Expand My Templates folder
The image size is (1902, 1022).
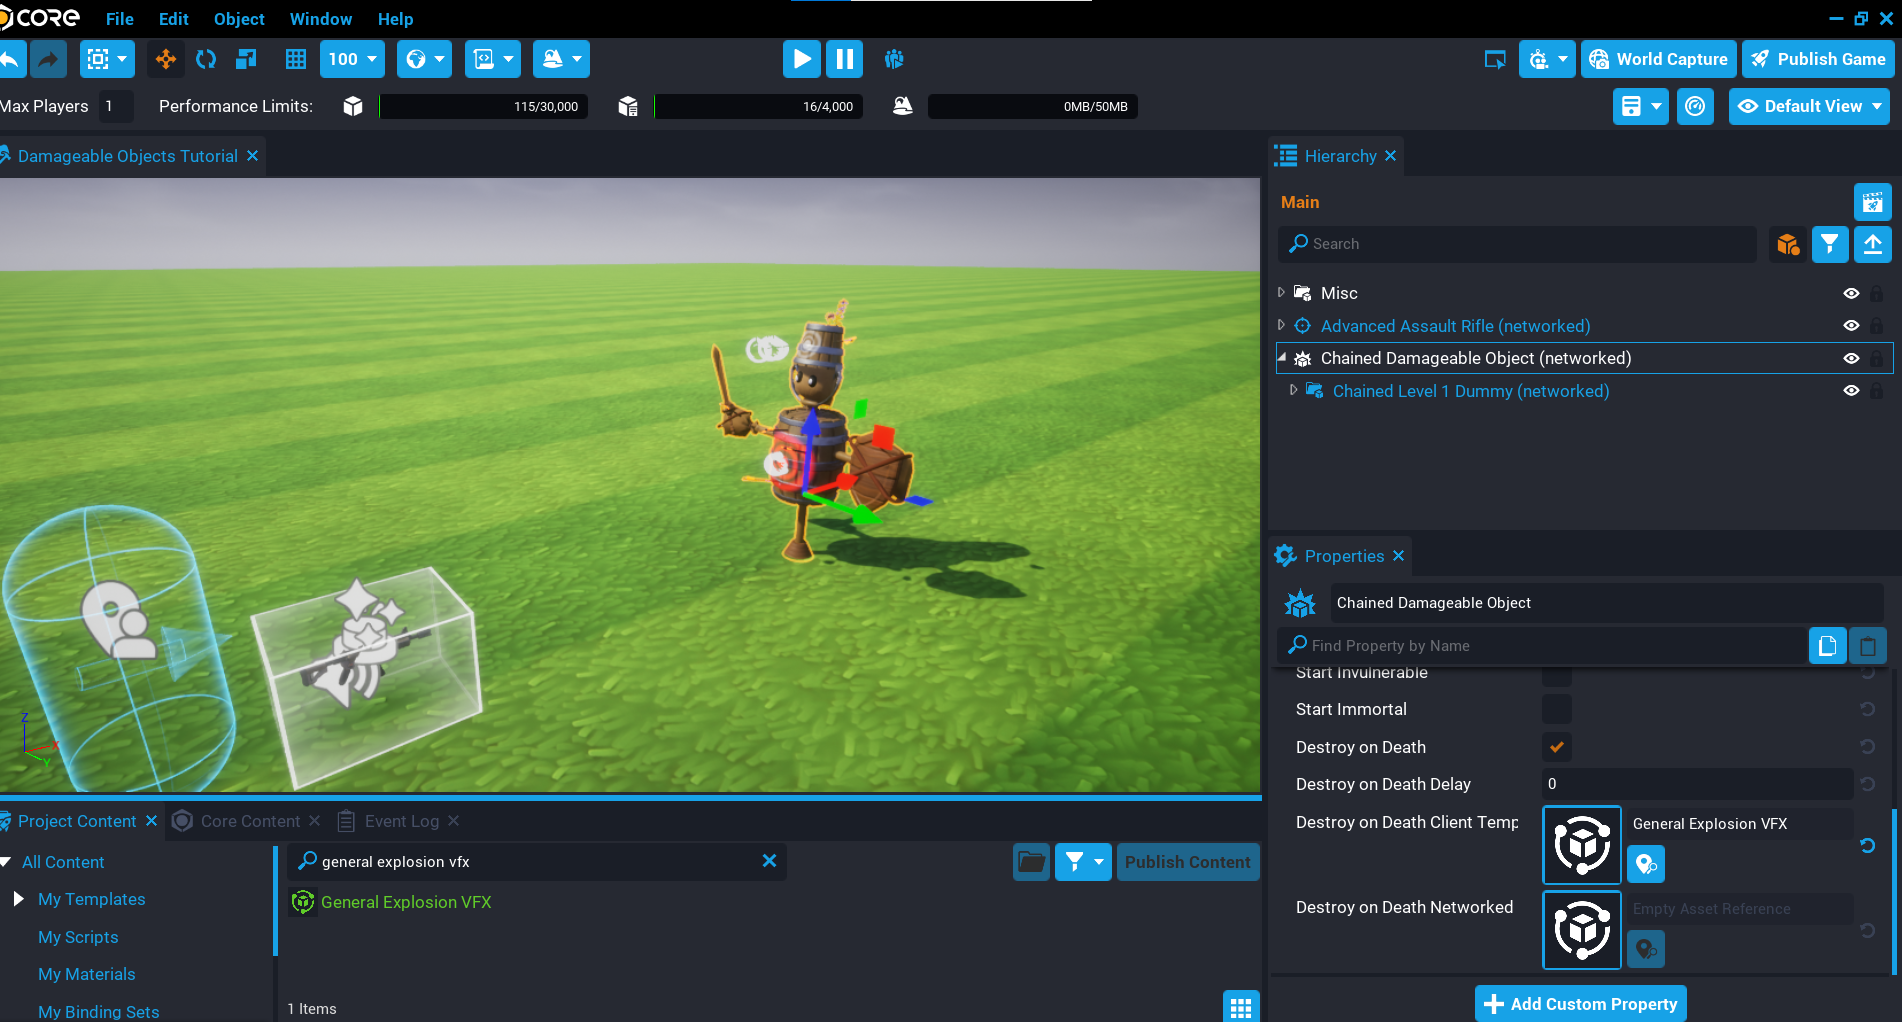coord(18,899)
